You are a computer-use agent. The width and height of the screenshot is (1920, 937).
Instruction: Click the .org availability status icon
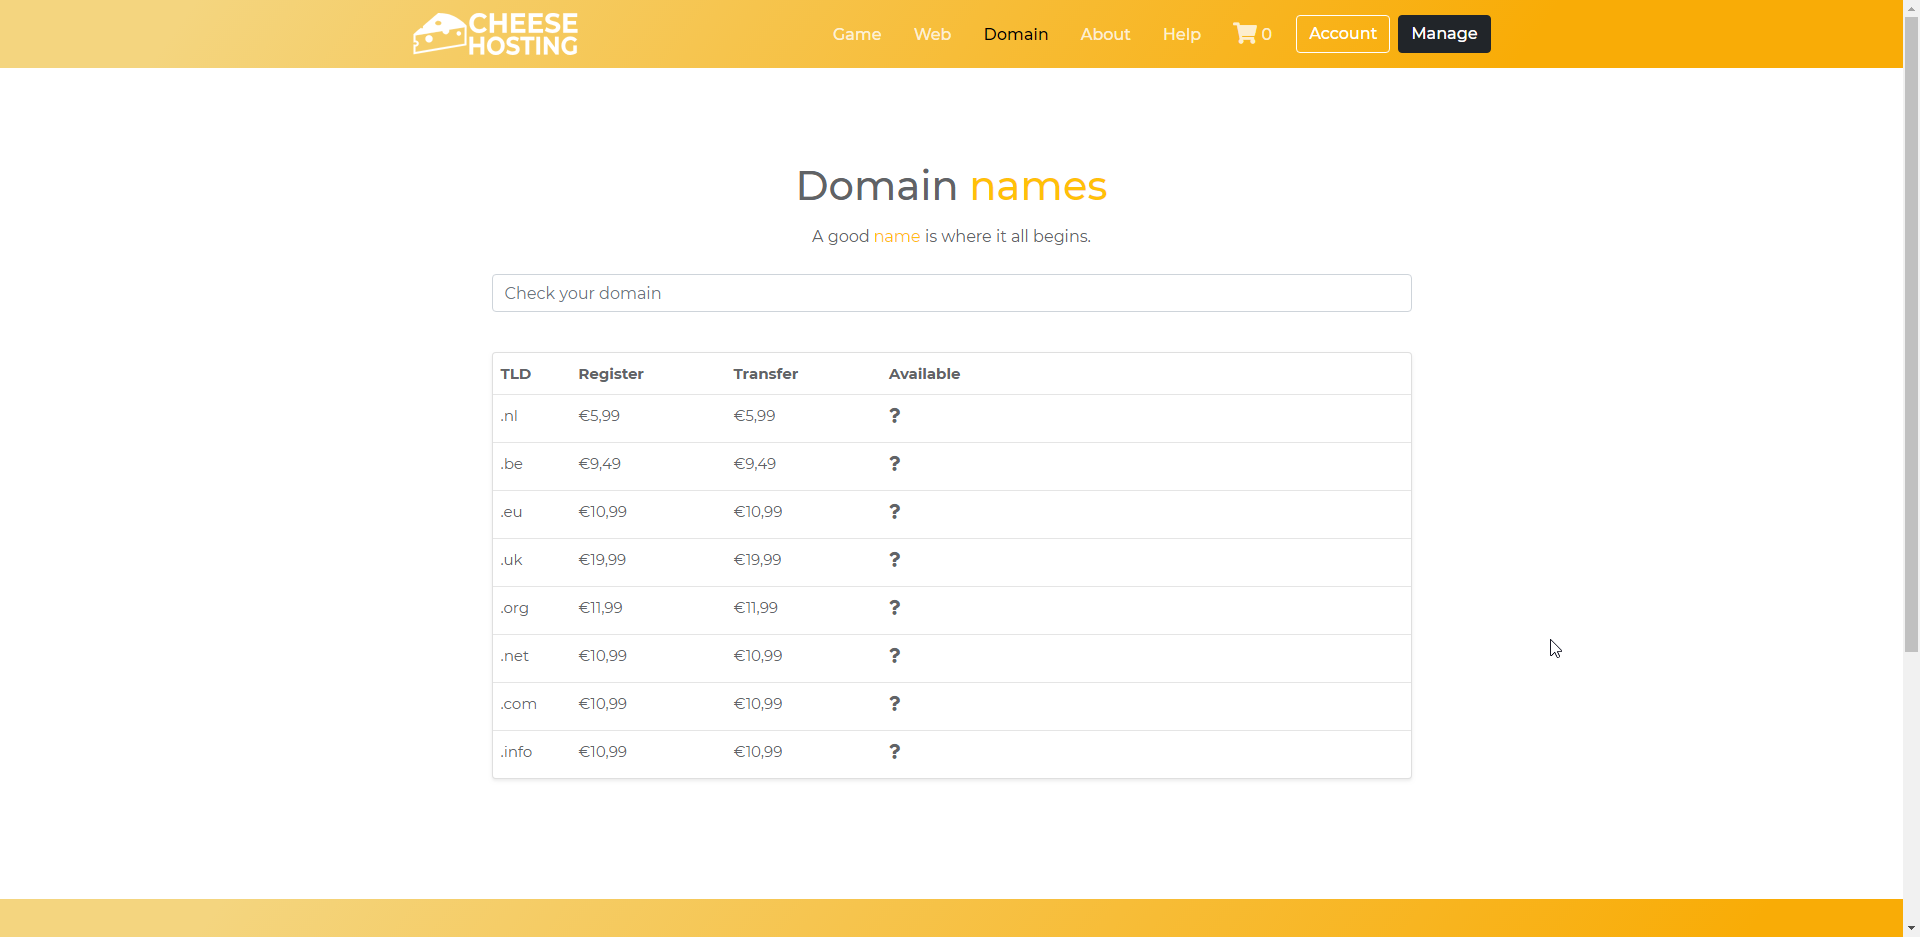[894, 608]
